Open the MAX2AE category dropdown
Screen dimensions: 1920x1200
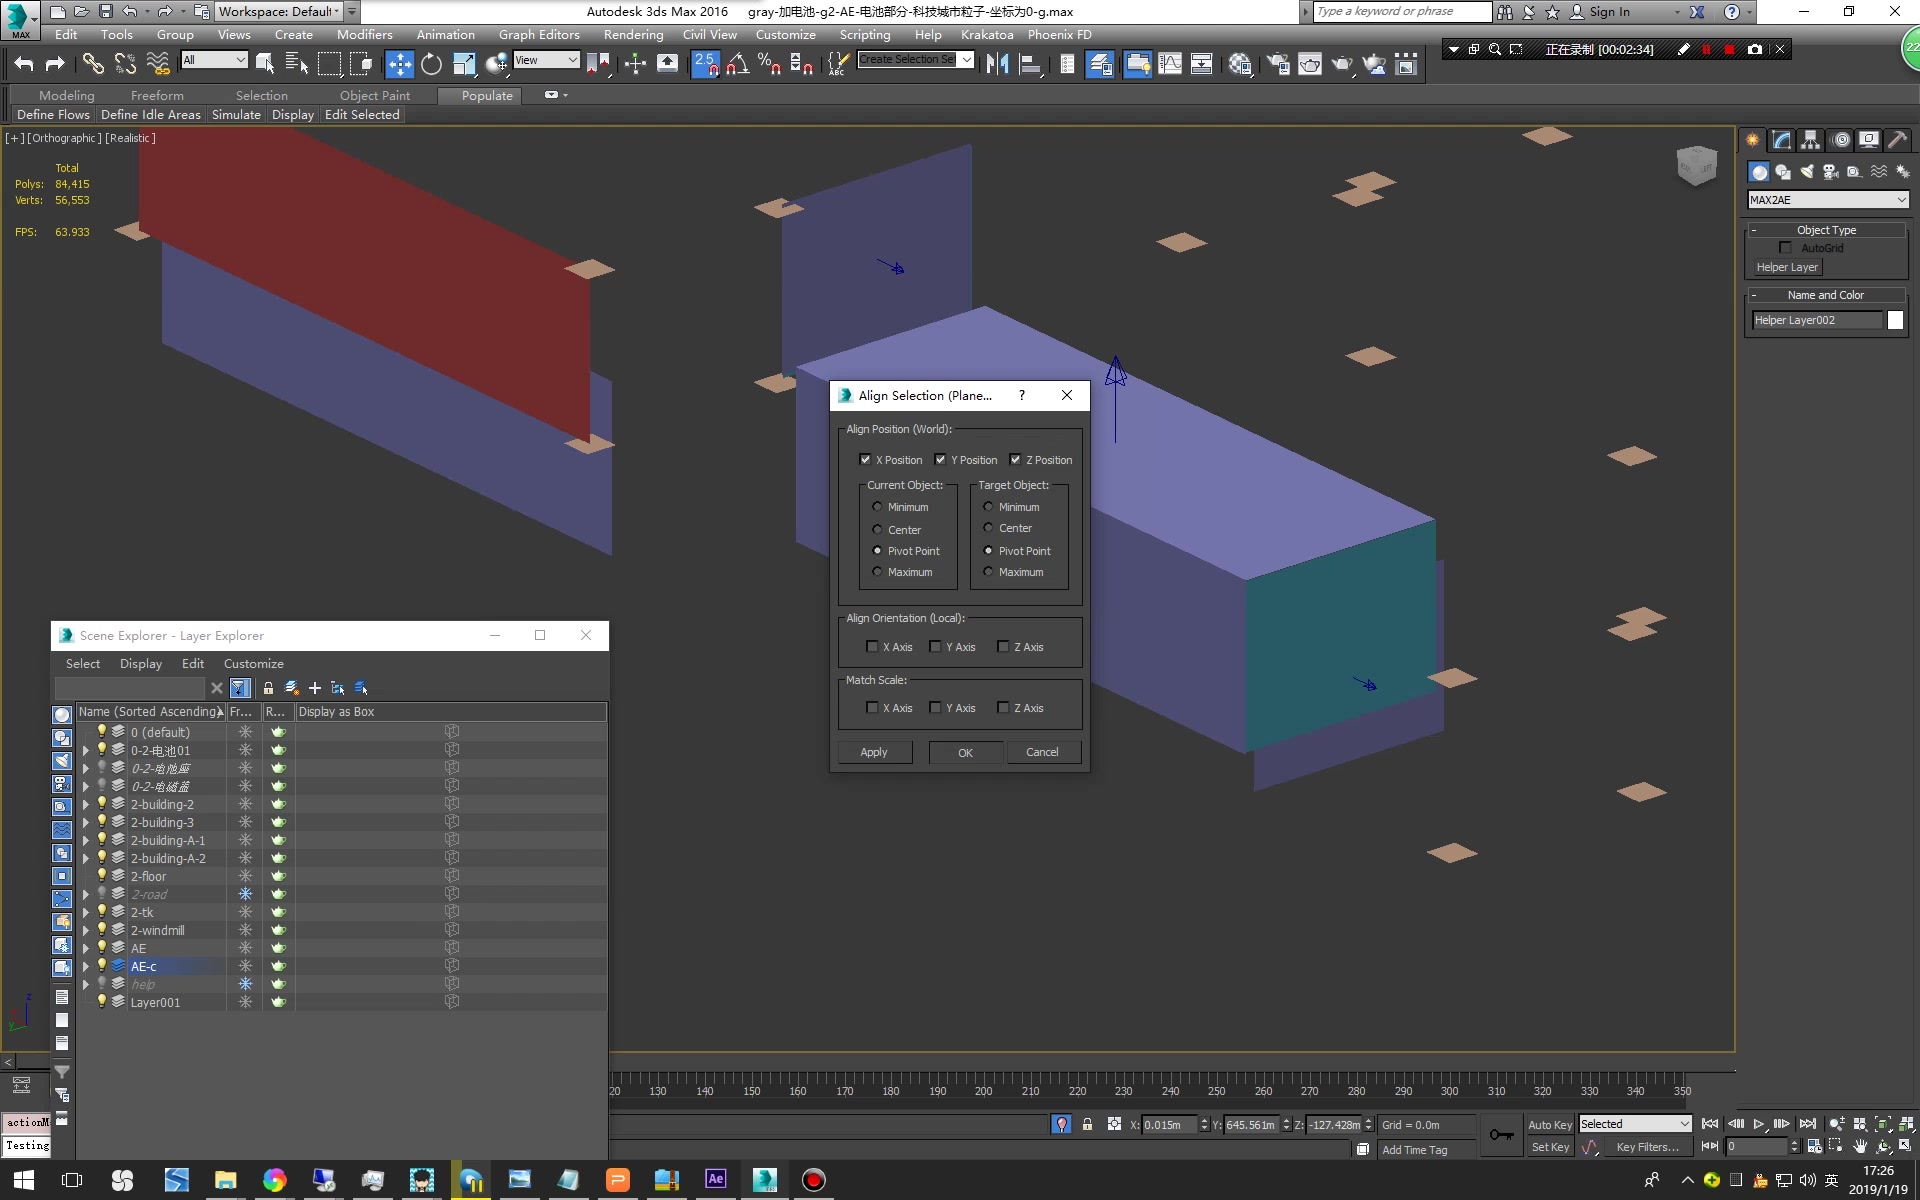1827,200
